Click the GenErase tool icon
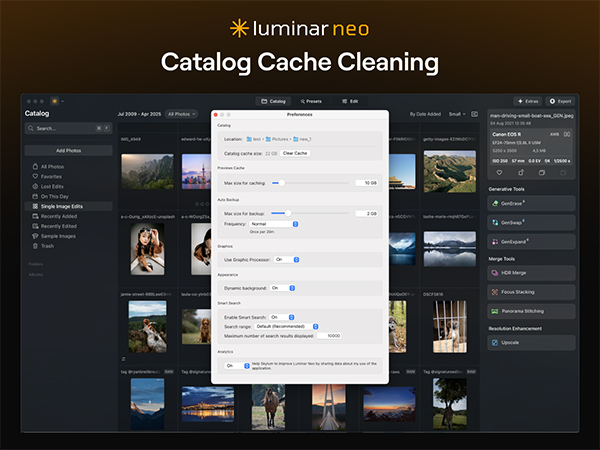 [495, 203]
